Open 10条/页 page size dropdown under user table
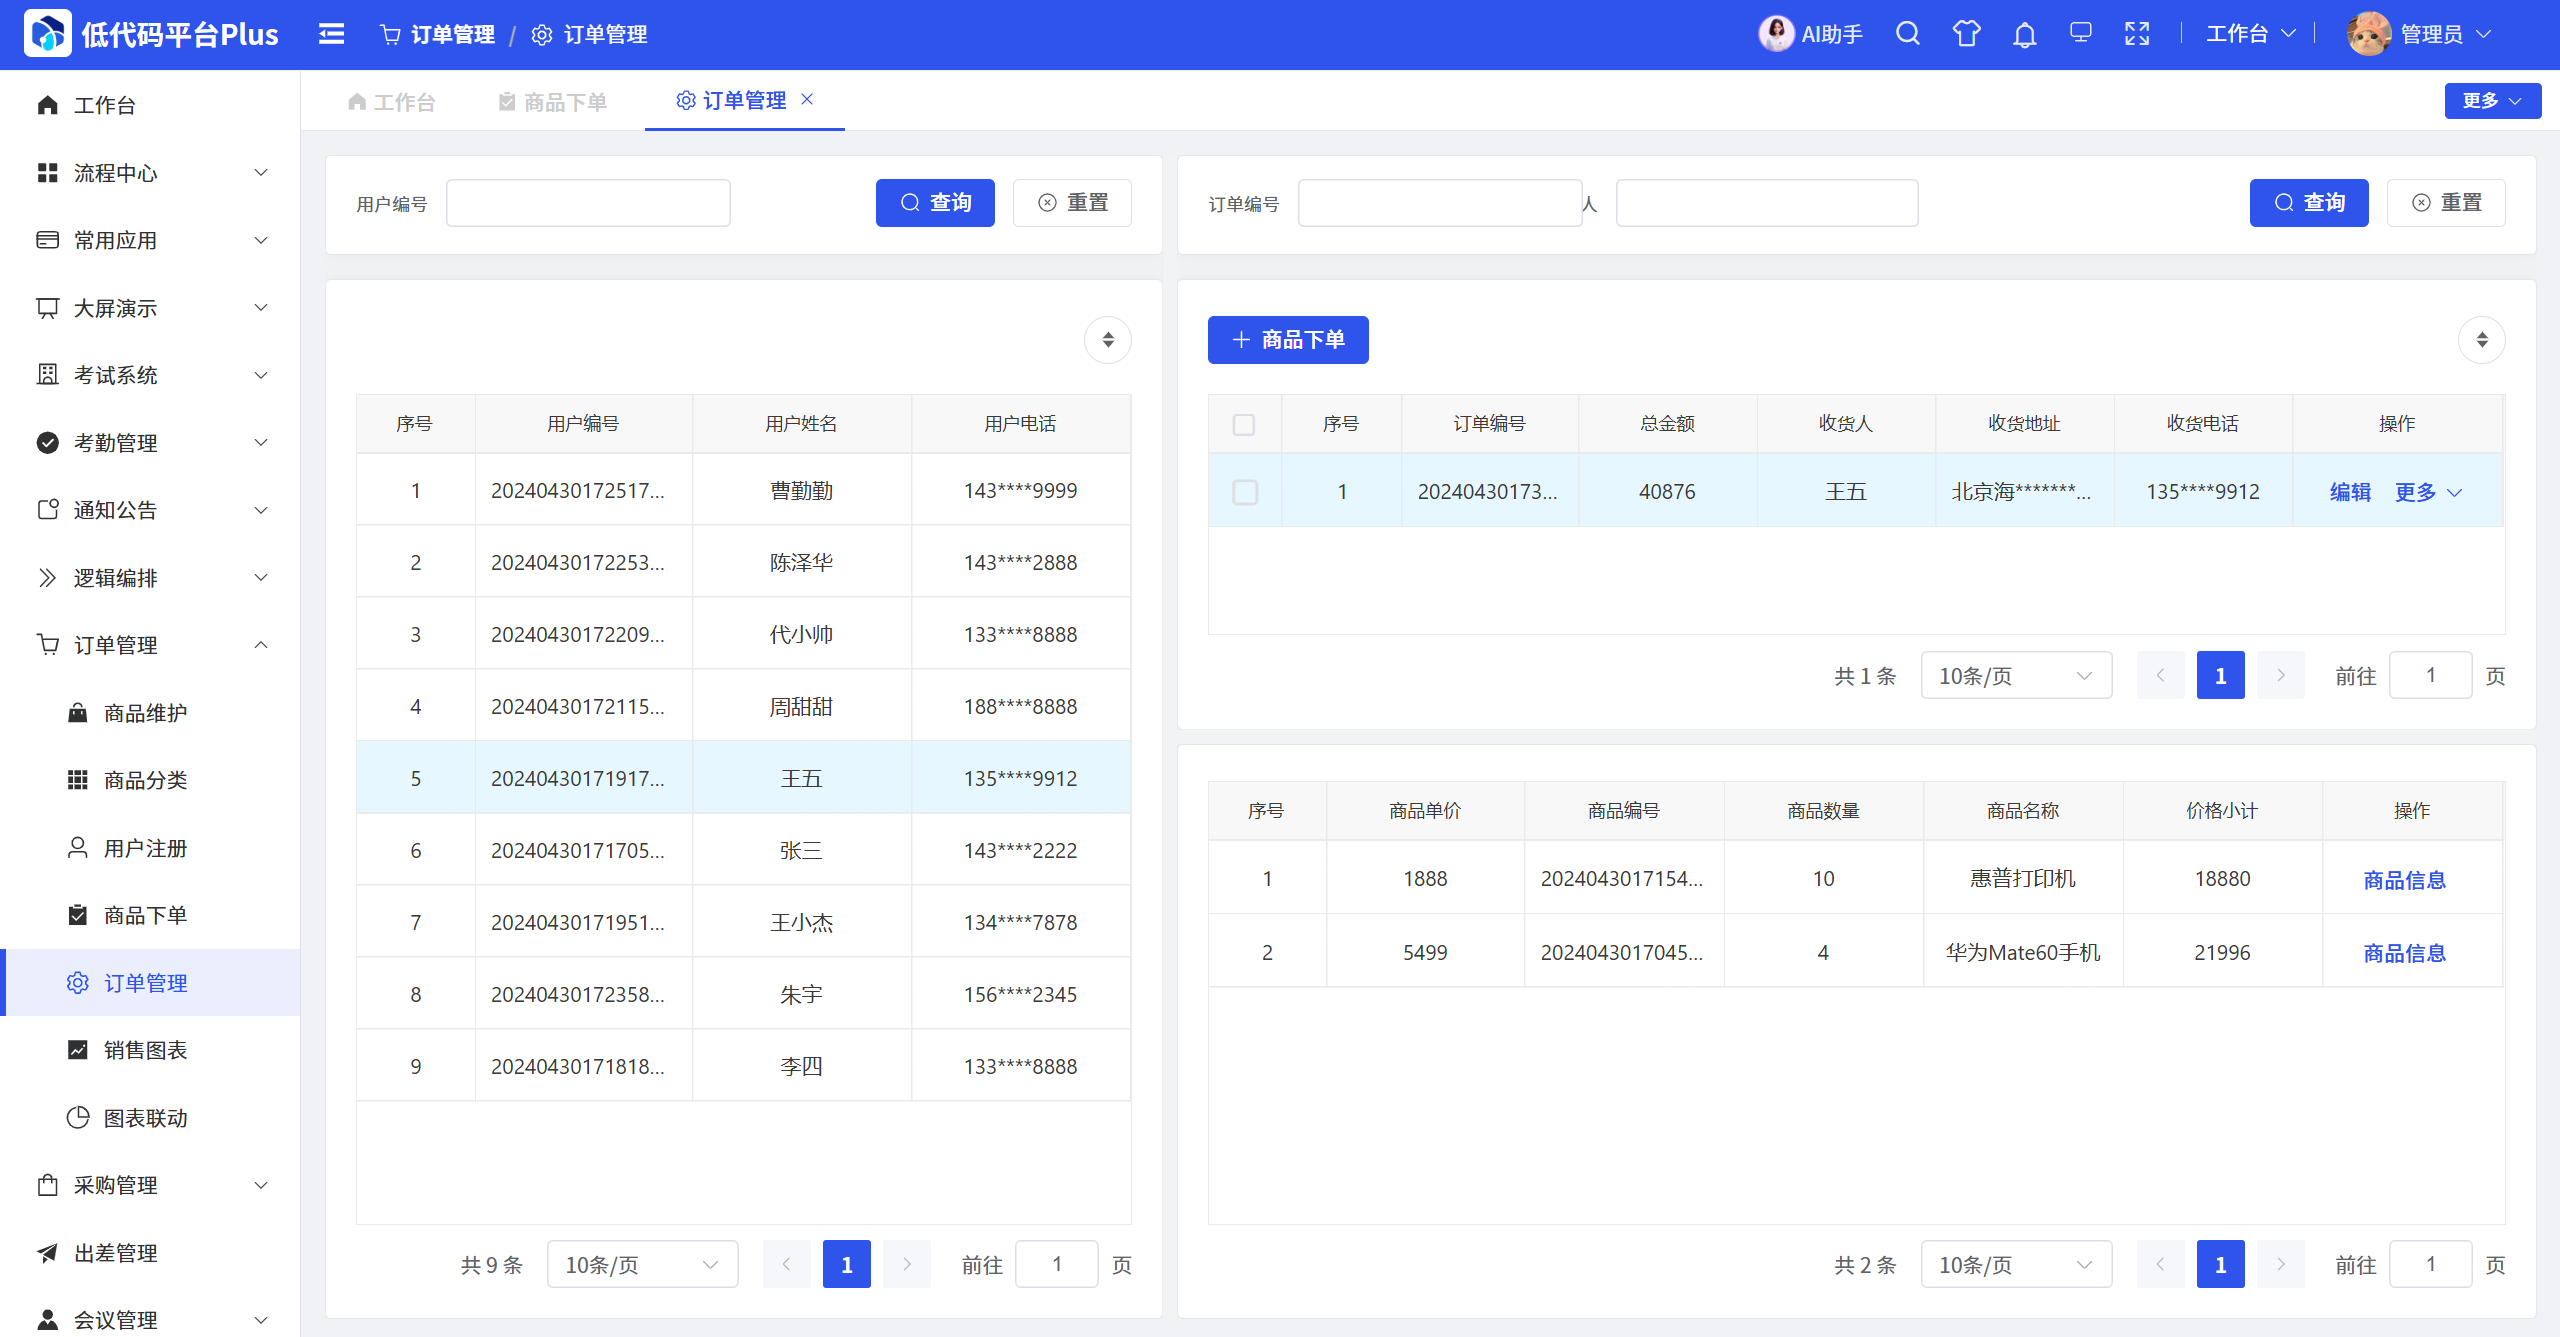 coord(641,1264)
